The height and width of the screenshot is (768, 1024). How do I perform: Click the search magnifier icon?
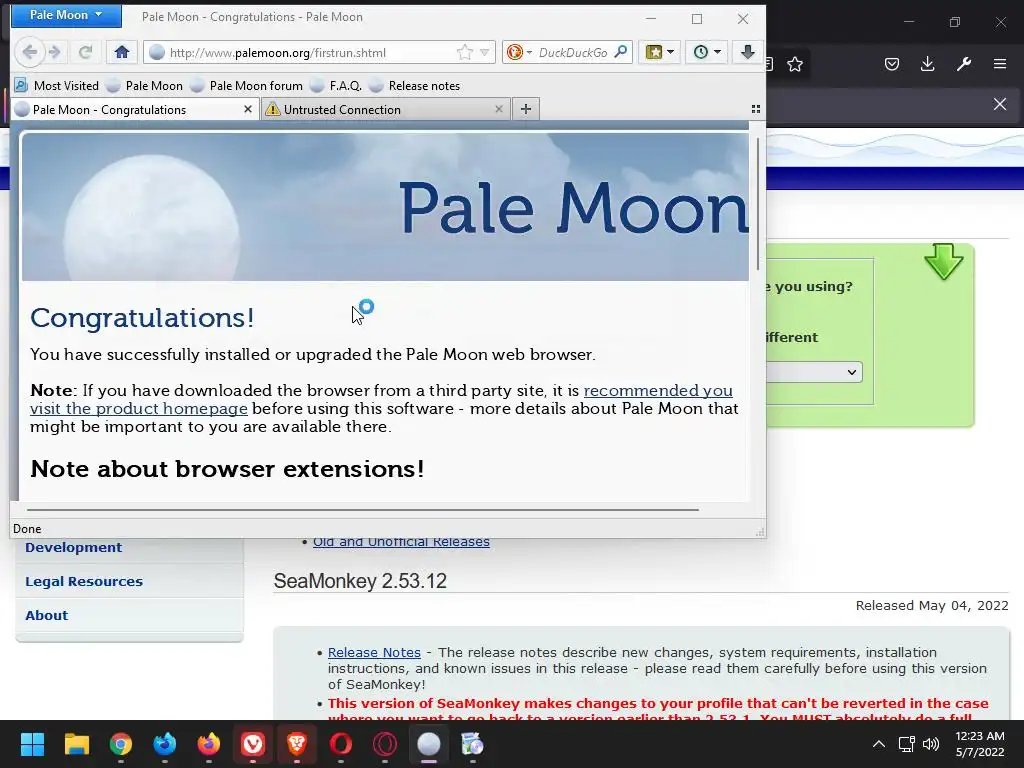[620, 52]
